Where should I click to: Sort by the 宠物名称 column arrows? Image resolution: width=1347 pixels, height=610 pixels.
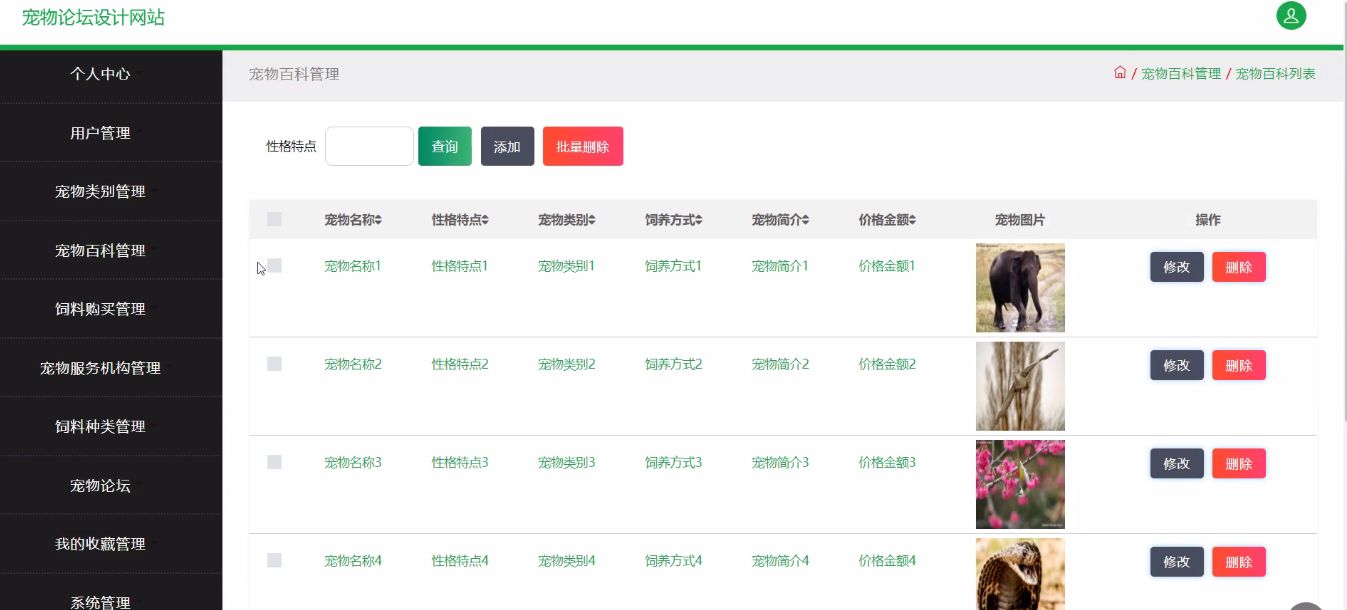tap(378, 220)
